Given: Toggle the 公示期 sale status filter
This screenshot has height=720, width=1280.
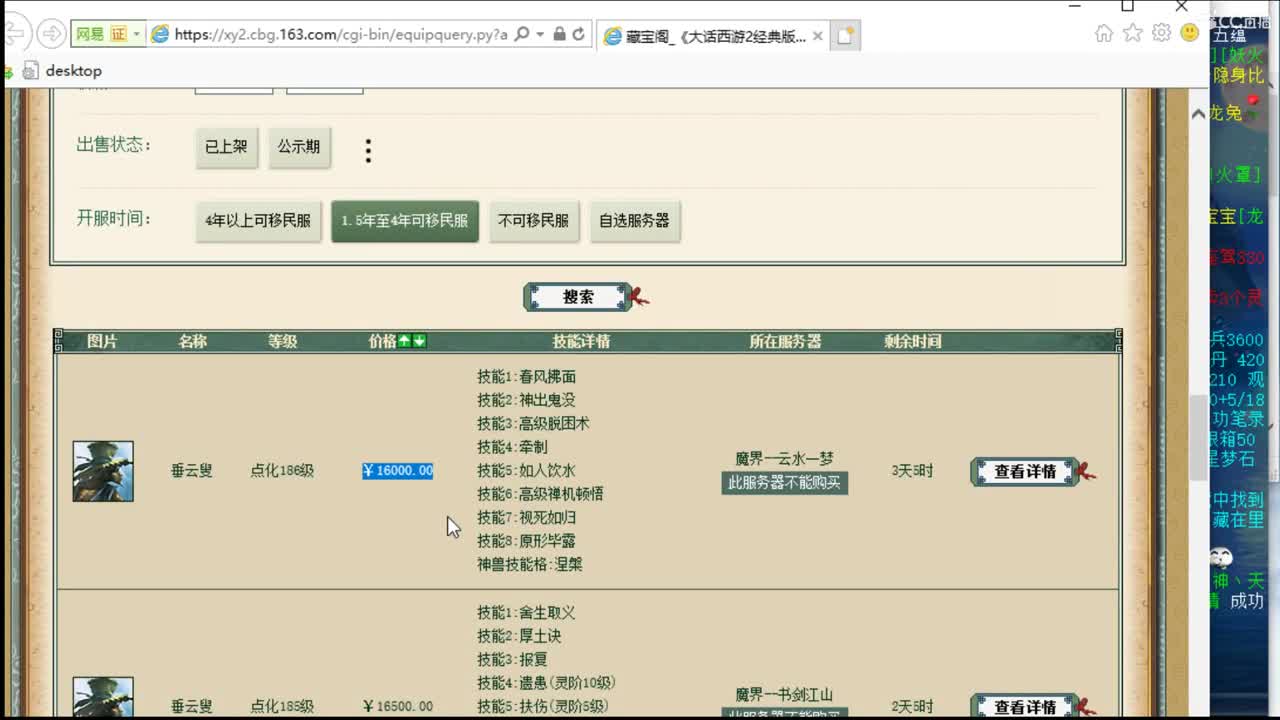Looking at the screenshot, I should pyautogui.click(x=299, y=147).
